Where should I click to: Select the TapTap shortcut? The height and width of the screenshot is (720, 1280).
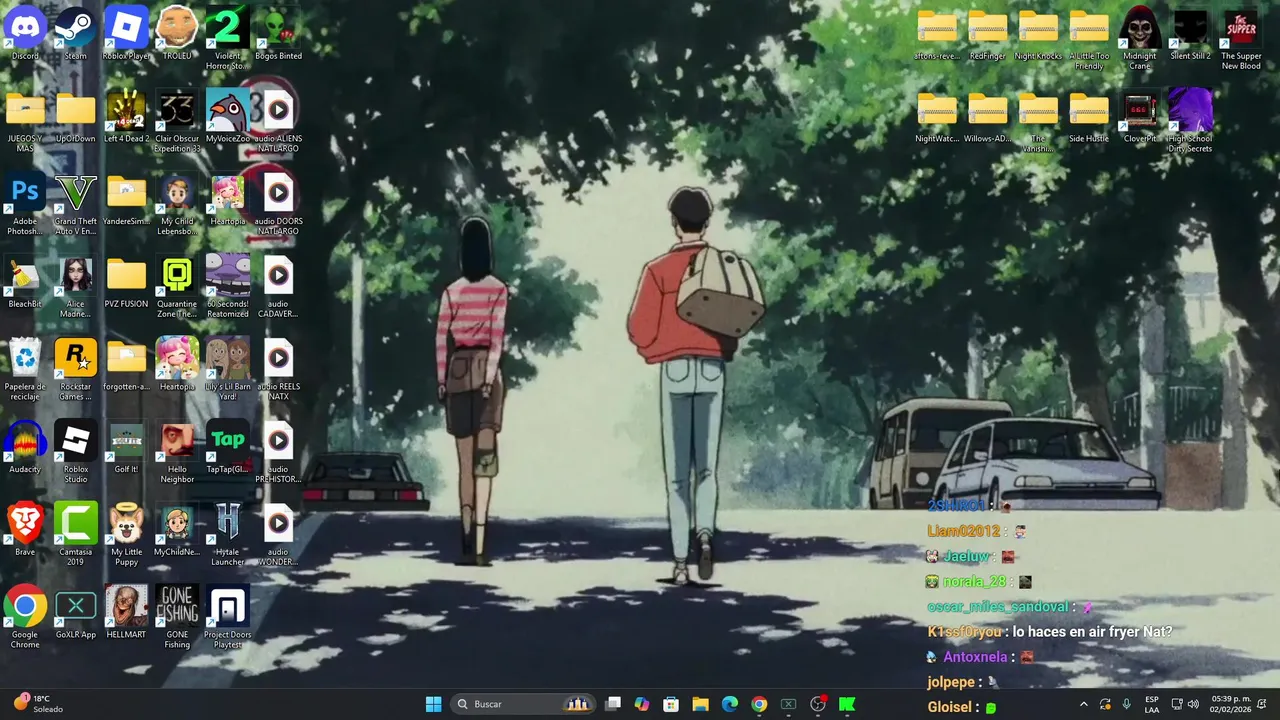point(228,448)
